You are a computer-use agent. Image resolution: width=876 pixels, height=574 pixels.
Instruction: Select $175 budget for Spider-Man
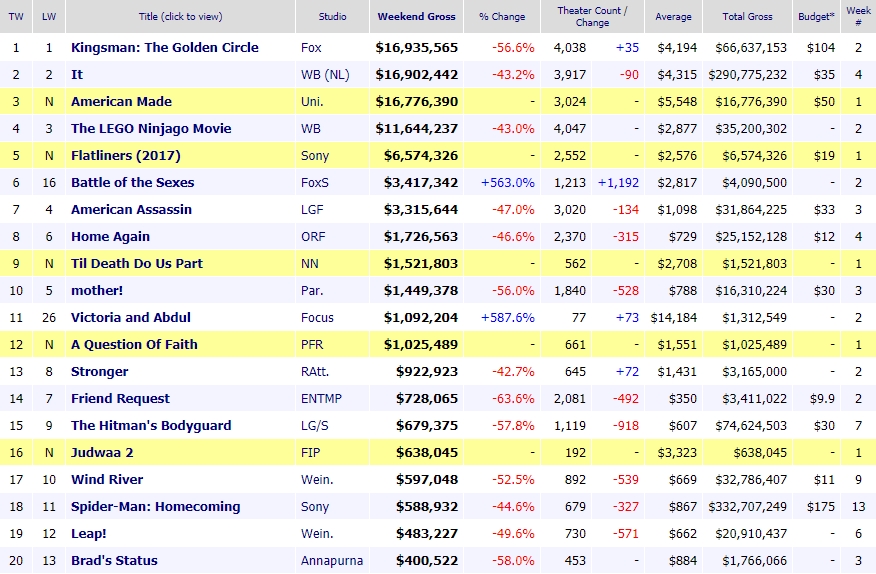tap(821, 506)
